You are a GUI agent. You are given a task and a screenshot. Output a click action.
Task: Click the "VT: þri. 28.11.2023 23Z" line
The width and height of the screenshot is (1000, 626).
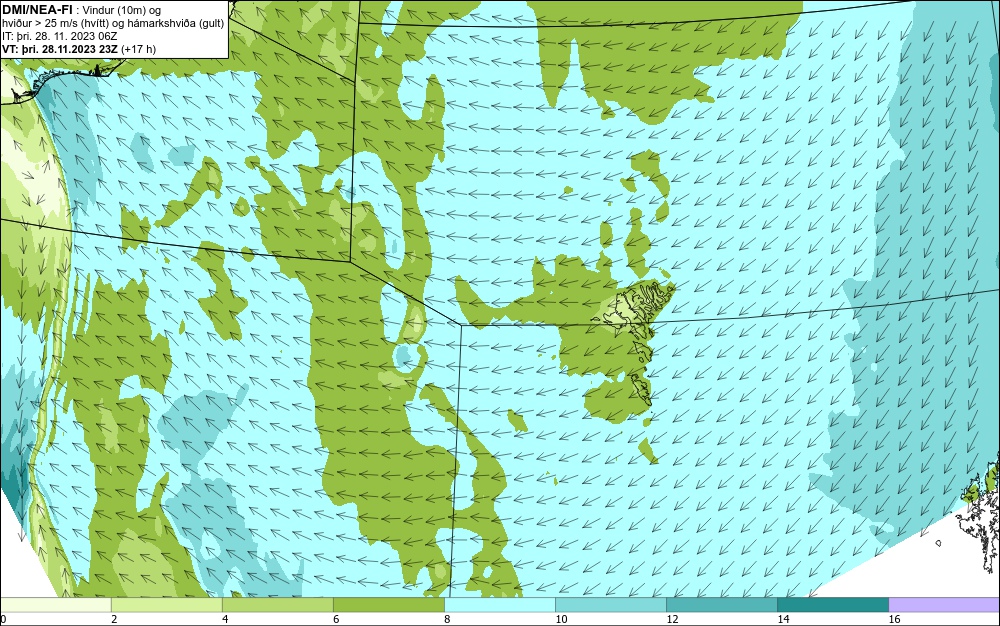click(x=78, y=48)
